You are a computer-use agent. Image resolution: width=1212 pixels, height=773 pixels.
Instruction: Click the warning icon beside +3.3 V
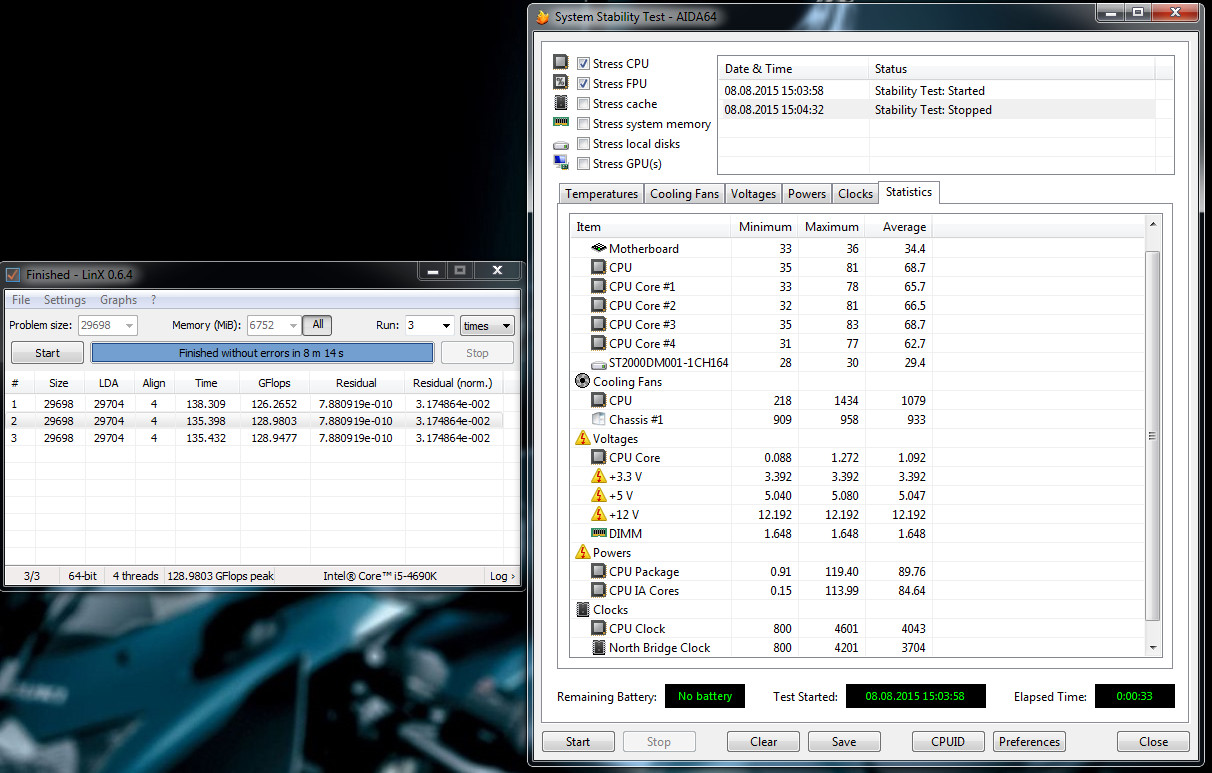(599, 476)
